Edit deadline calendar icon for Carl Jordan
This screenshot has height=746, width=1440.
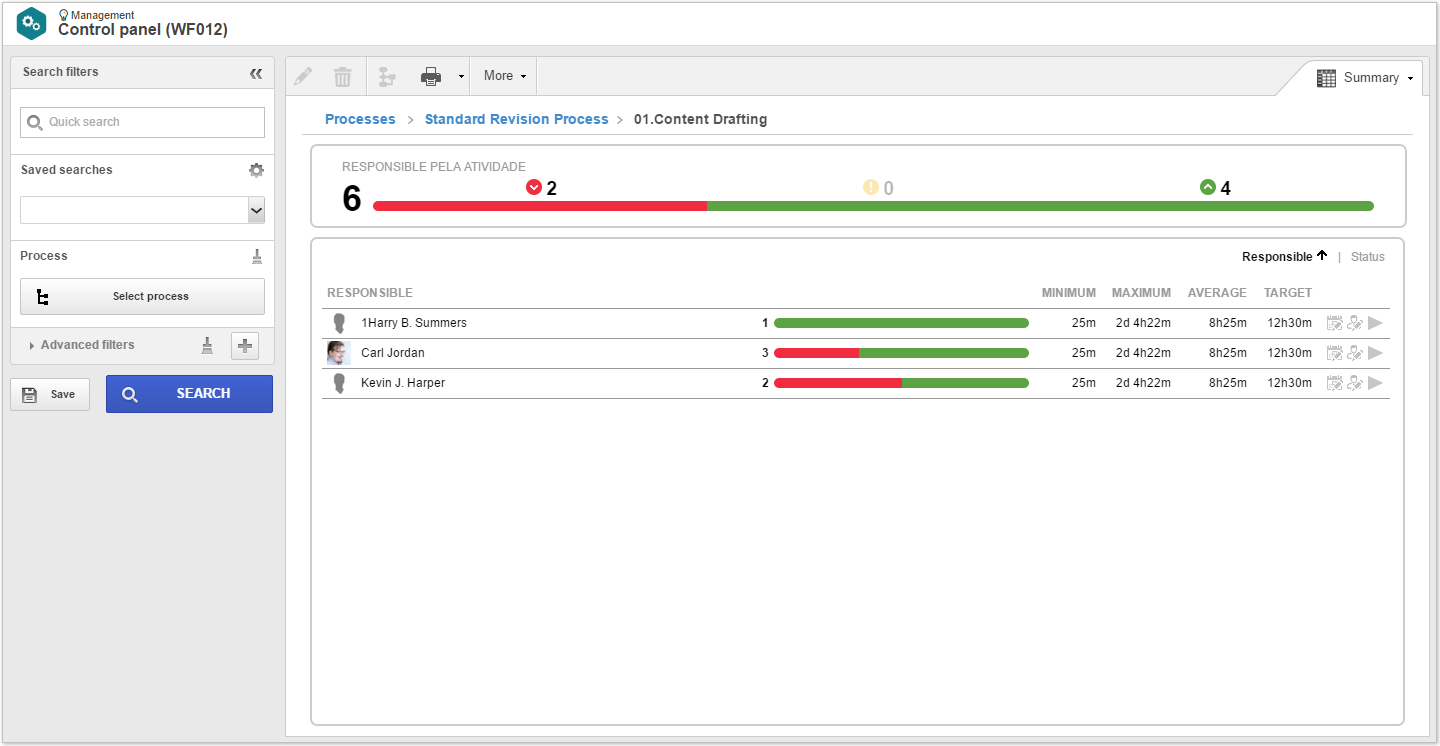[x=1335, y=353]
